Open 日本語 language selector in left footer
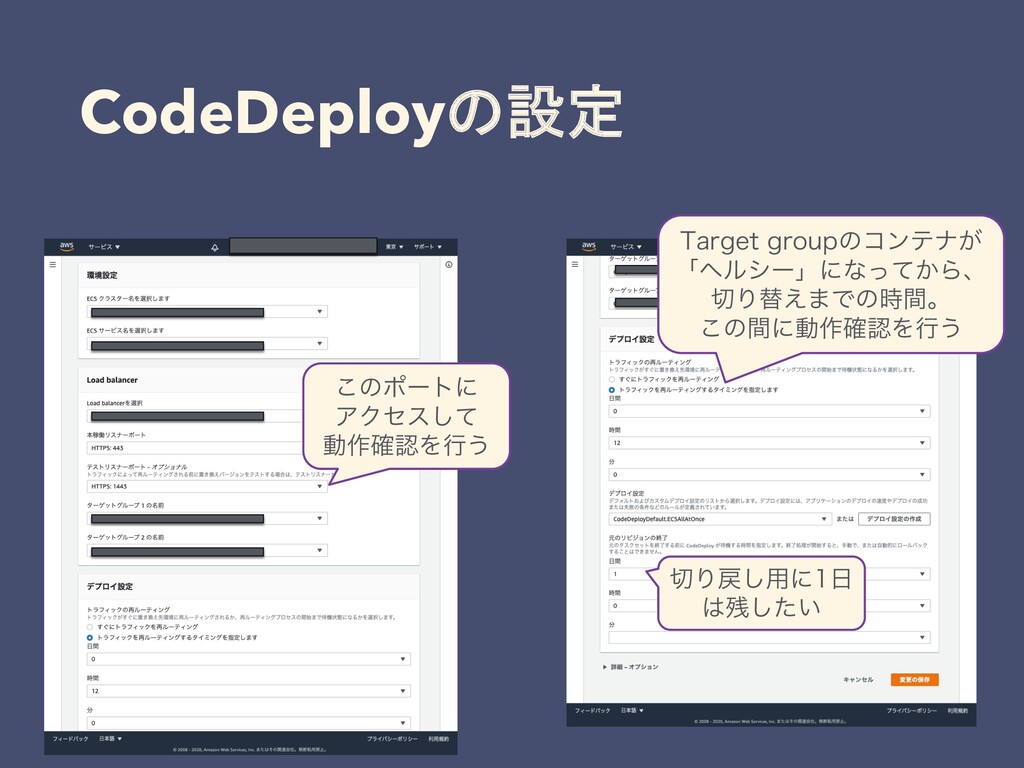This screenshot has height=768, width=1024. pos(110,739)
